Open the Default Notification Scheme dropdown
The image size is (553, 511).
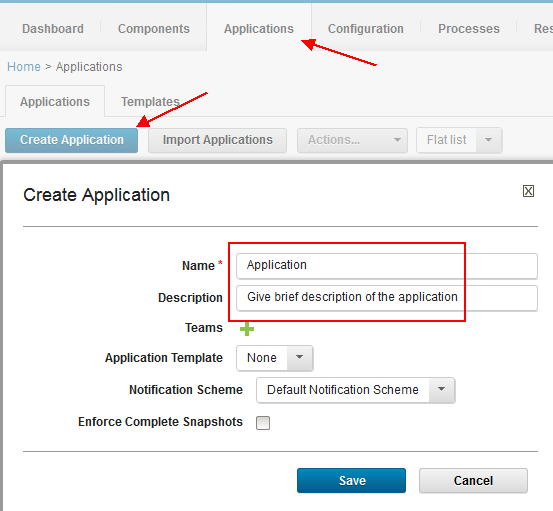pos(356,390)
